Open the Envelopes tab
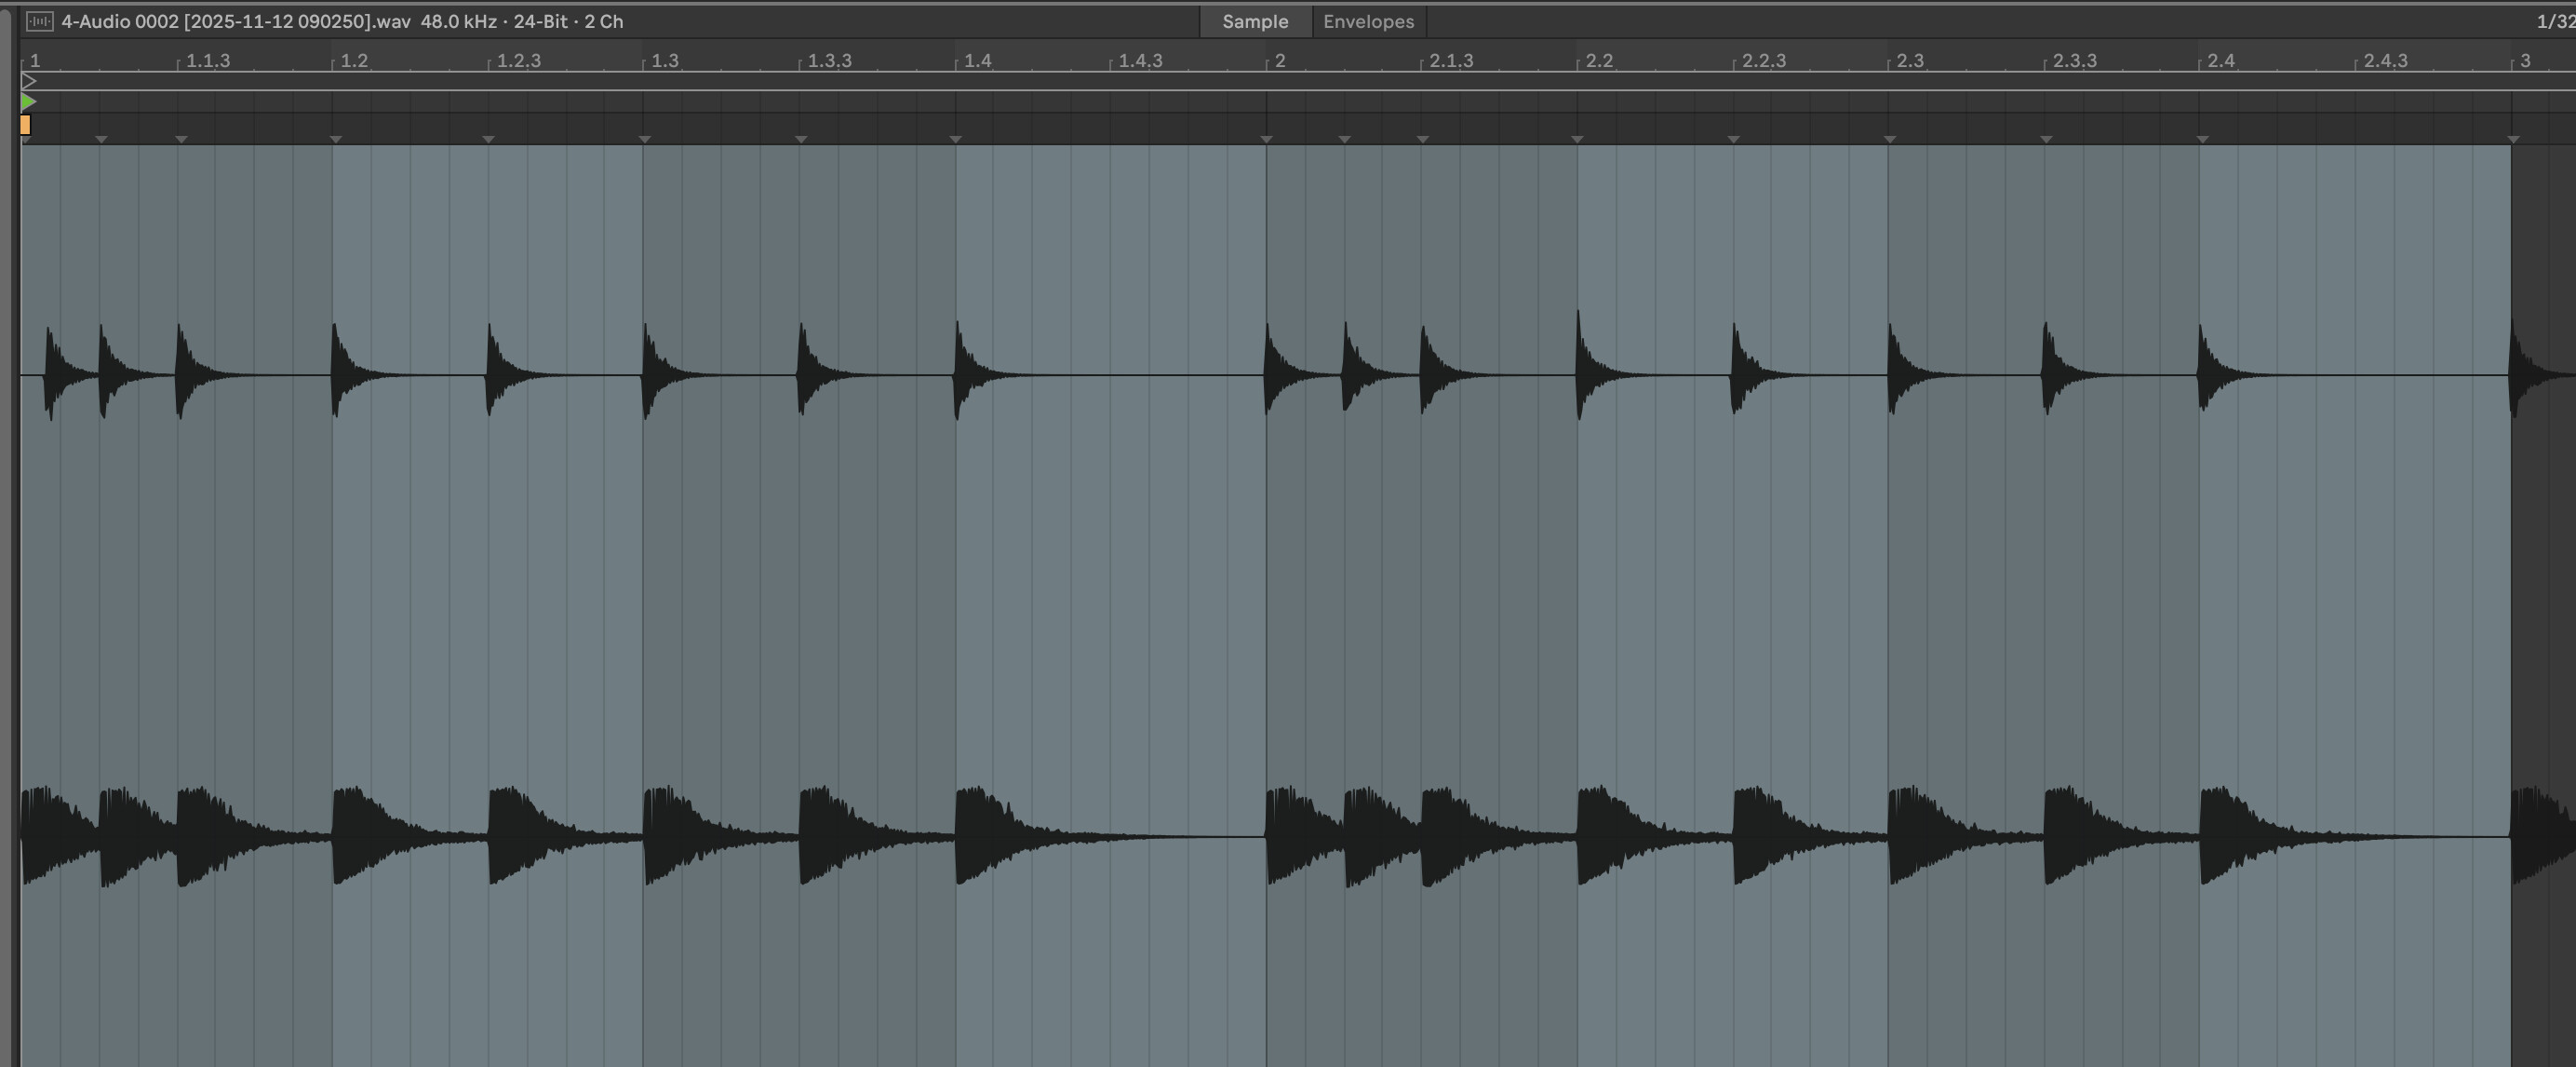The image size is (2576, 1067). pos(1368,21)
